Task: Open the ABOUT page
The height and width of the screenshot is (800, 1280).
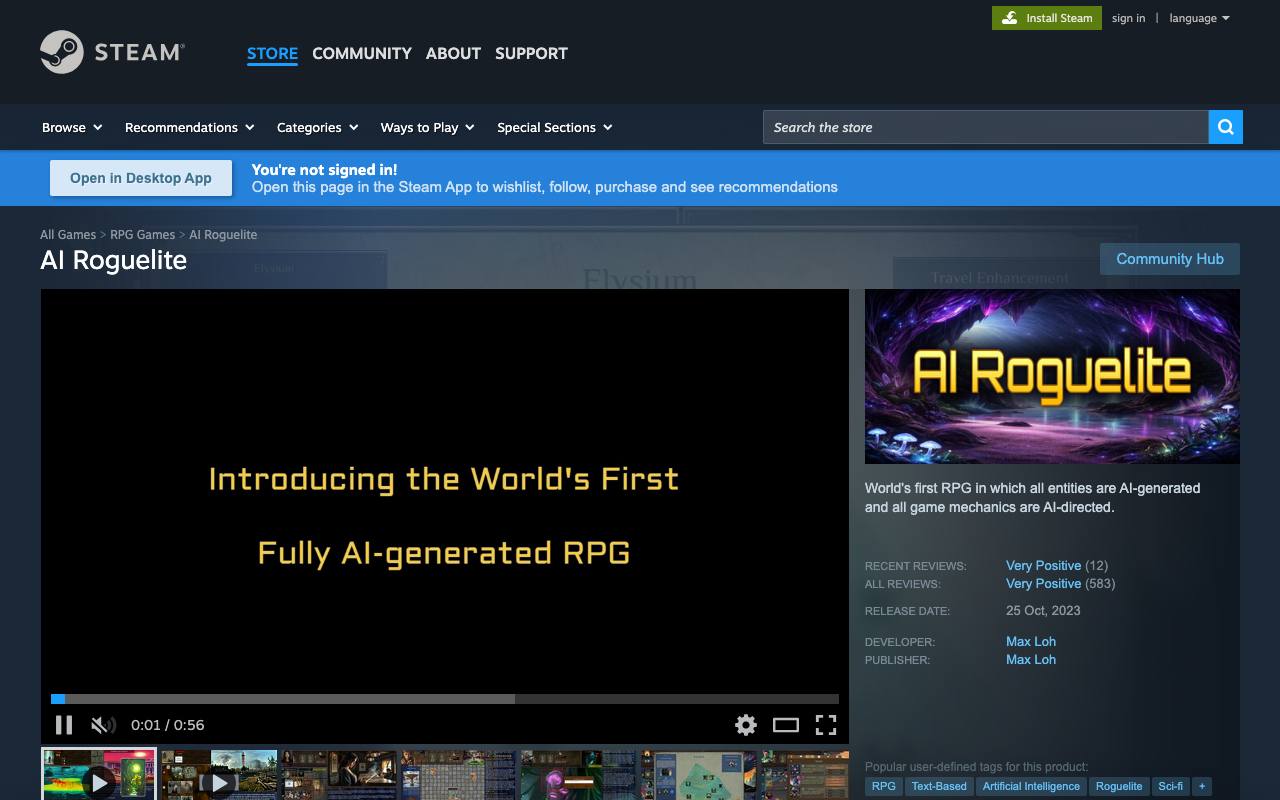Action: coord(453,53)
